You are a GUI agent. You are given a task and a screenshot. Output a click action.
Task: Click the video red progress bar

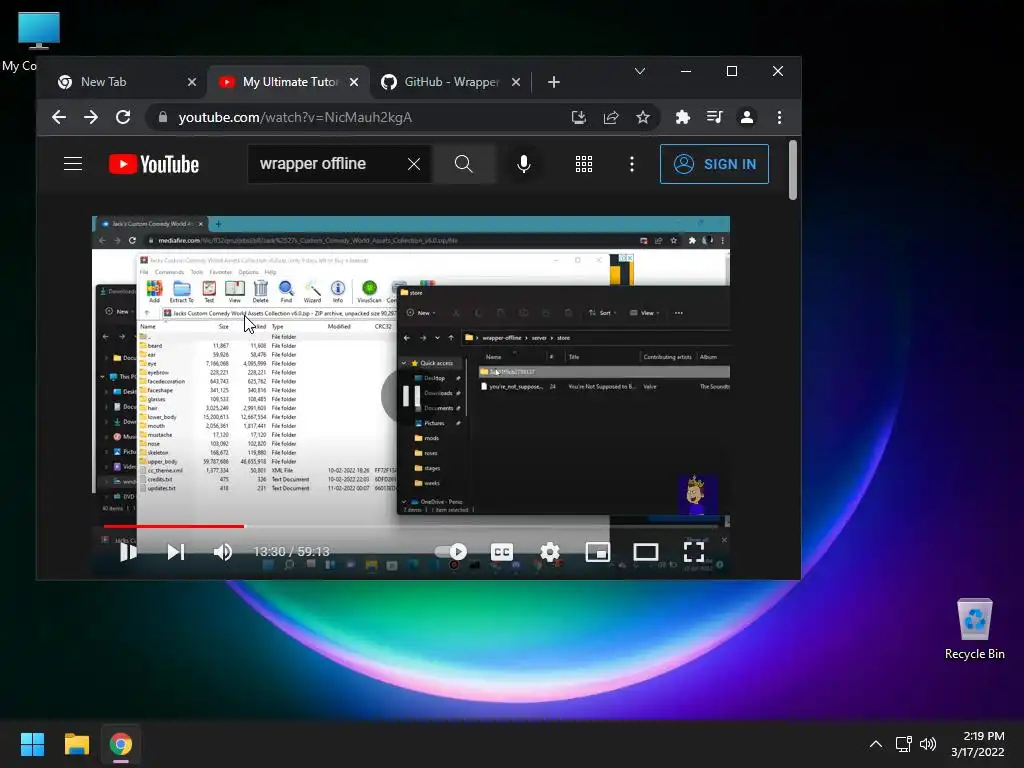[x=174, y=526]
